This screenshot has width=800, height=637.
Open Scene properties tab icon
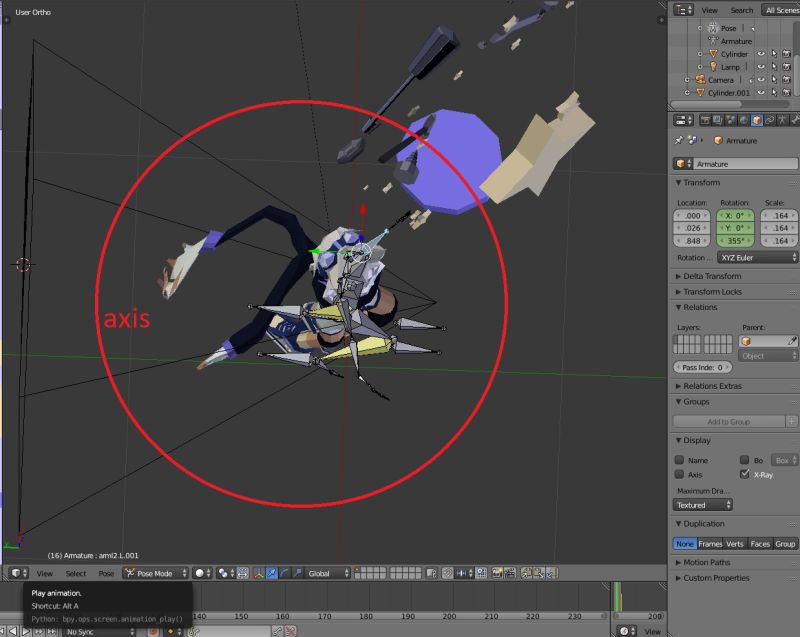(731, 120)
